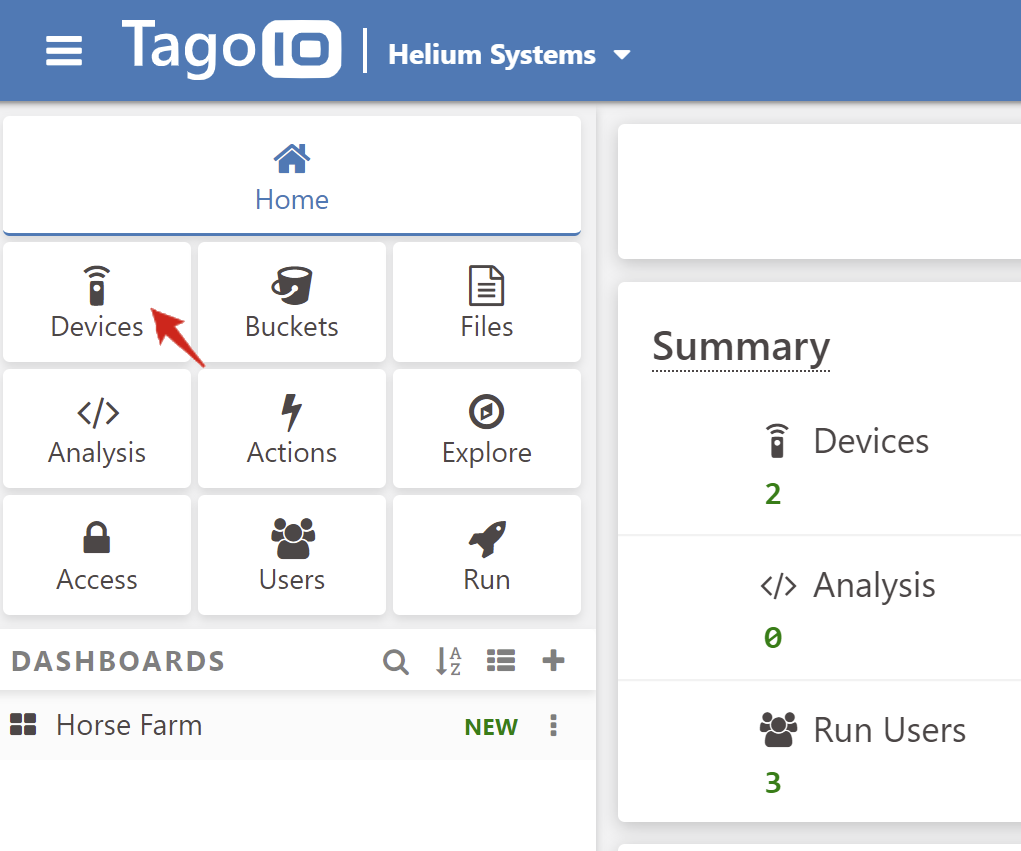Click the TagoIO logo
This screenshot has height=851, width=1021.
[x=232, y=48]
